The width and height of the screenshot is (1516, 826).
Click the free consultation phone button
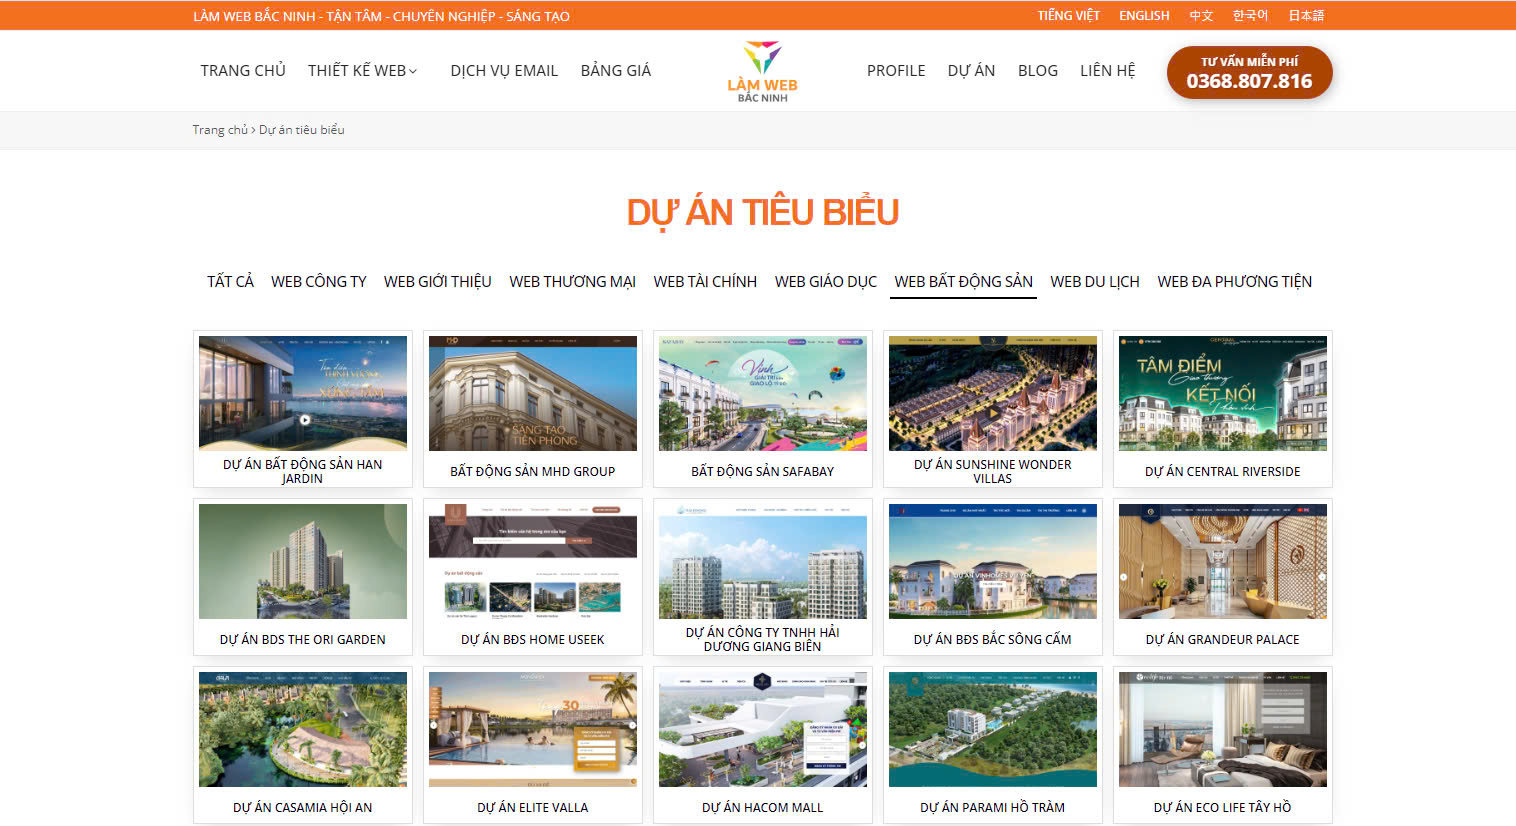[1250, 73]
